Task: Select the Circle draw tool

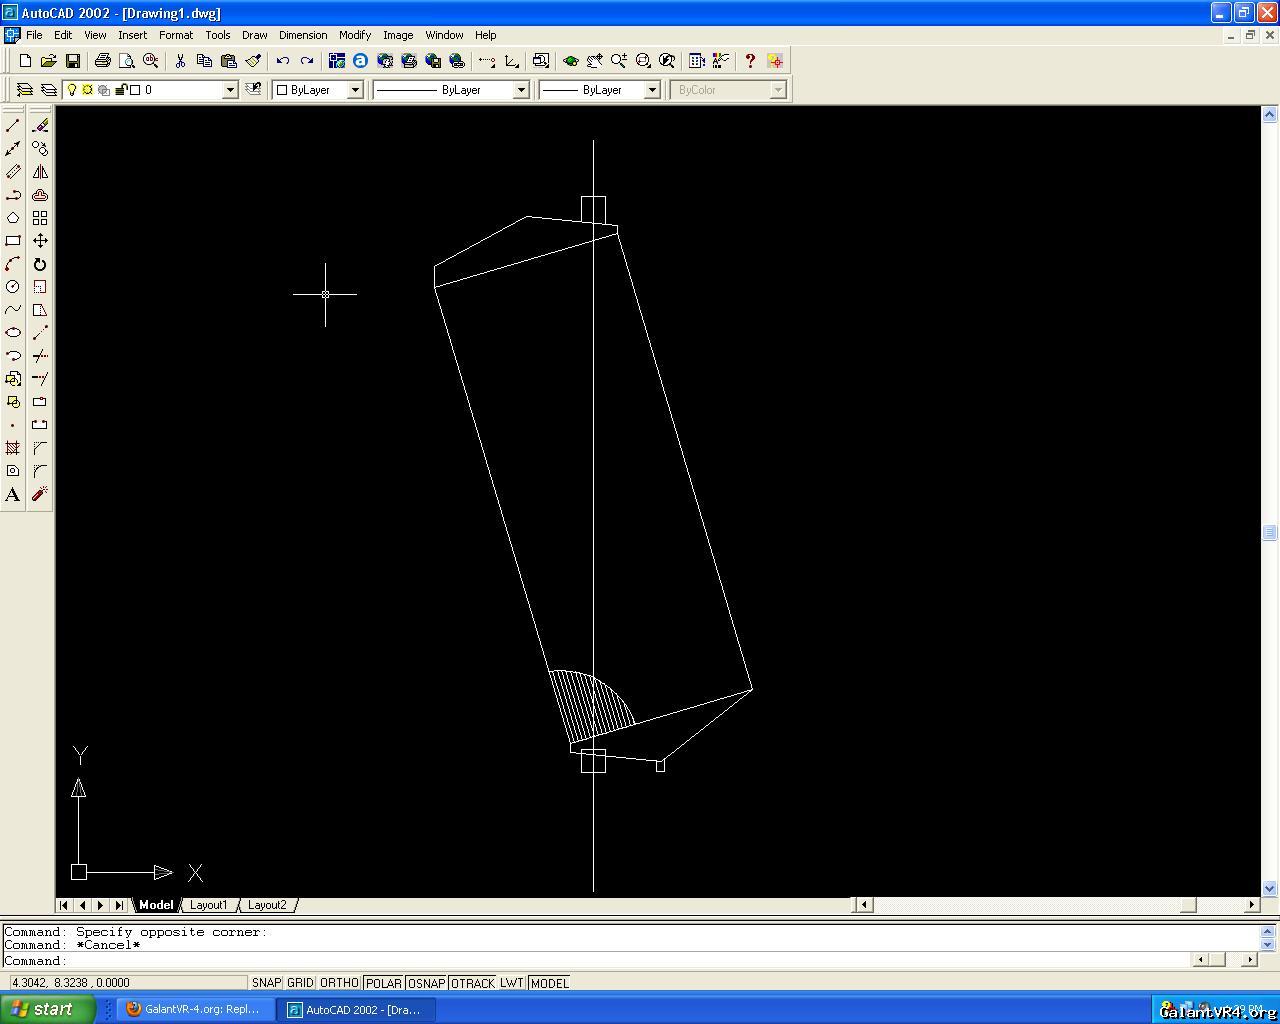Action: pyautogui.click(x=13, y=287)
